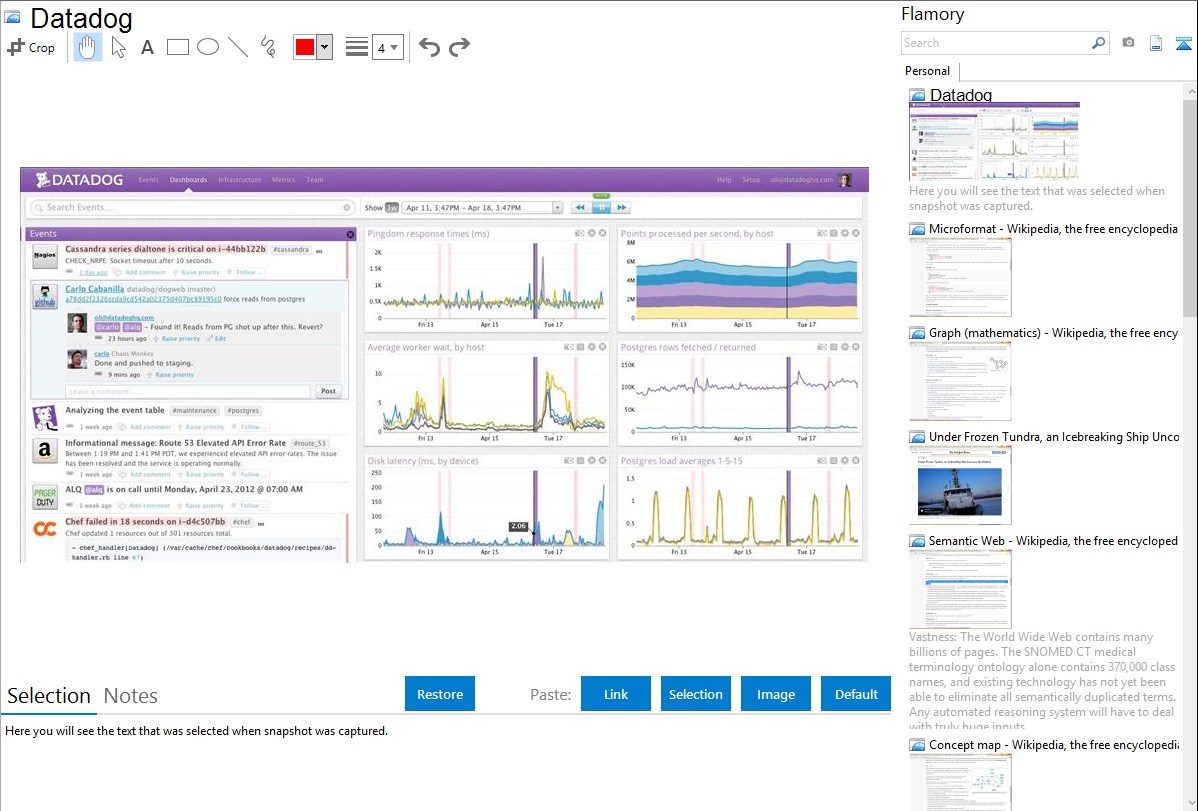Viewport: 1198px width, 811px height.
Task: Click the Flamory search field
Action: 995,43
